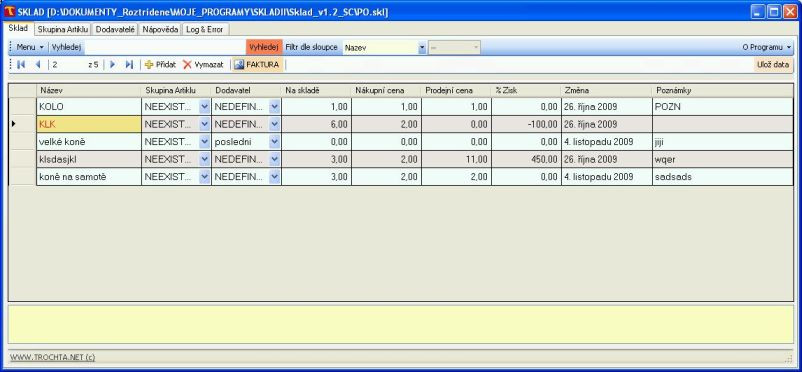Open the WWW.TROCHTA.NET link

coord(53,358)
